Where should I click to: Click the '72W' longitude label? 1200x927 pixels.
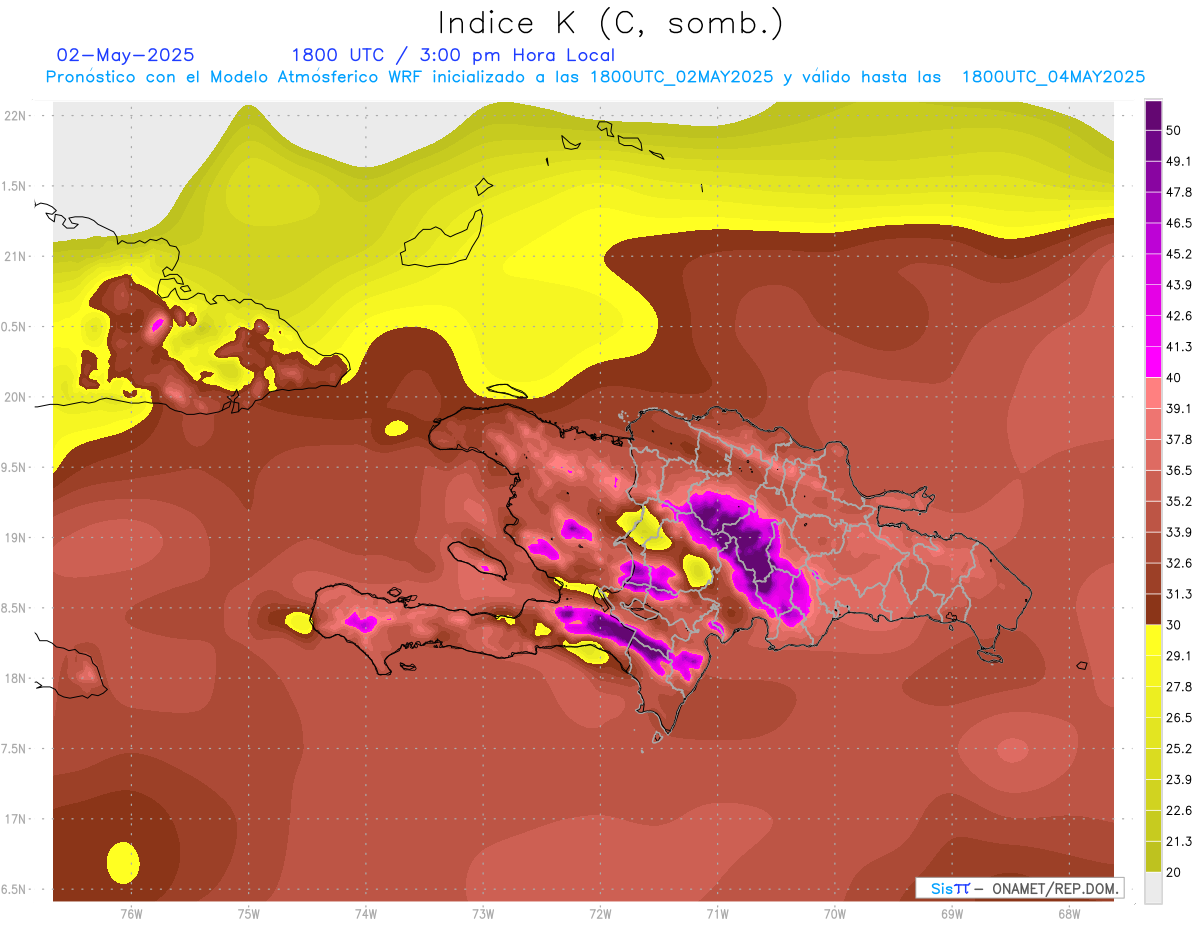pos(600,914)
